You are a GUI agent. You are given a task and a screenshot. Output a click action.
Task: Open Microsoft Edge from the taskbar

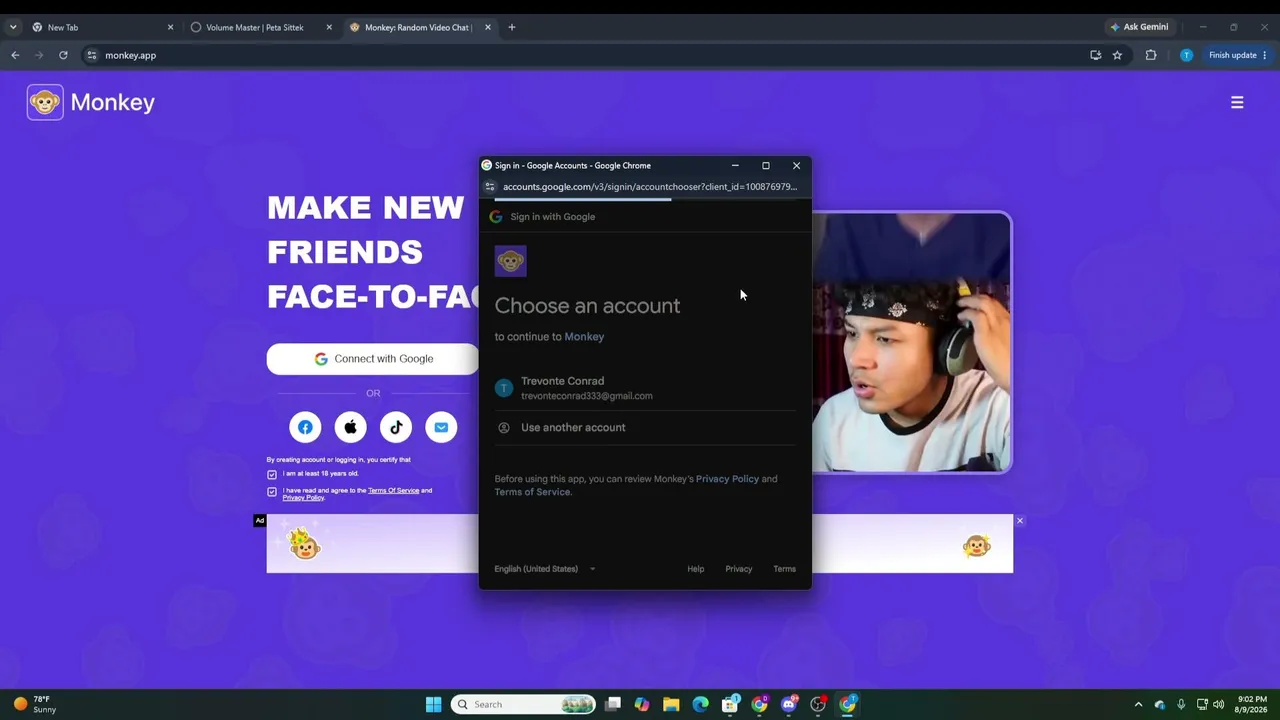pos(701,704)
